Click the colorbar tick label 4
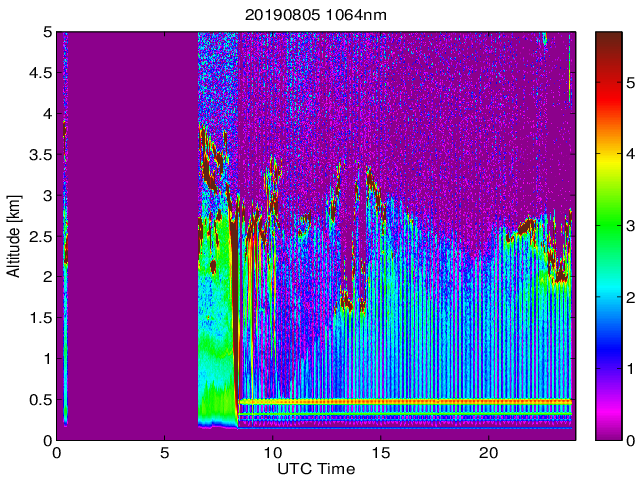The height and width of the screenshot is (480, 640). (x=631, y=154)
